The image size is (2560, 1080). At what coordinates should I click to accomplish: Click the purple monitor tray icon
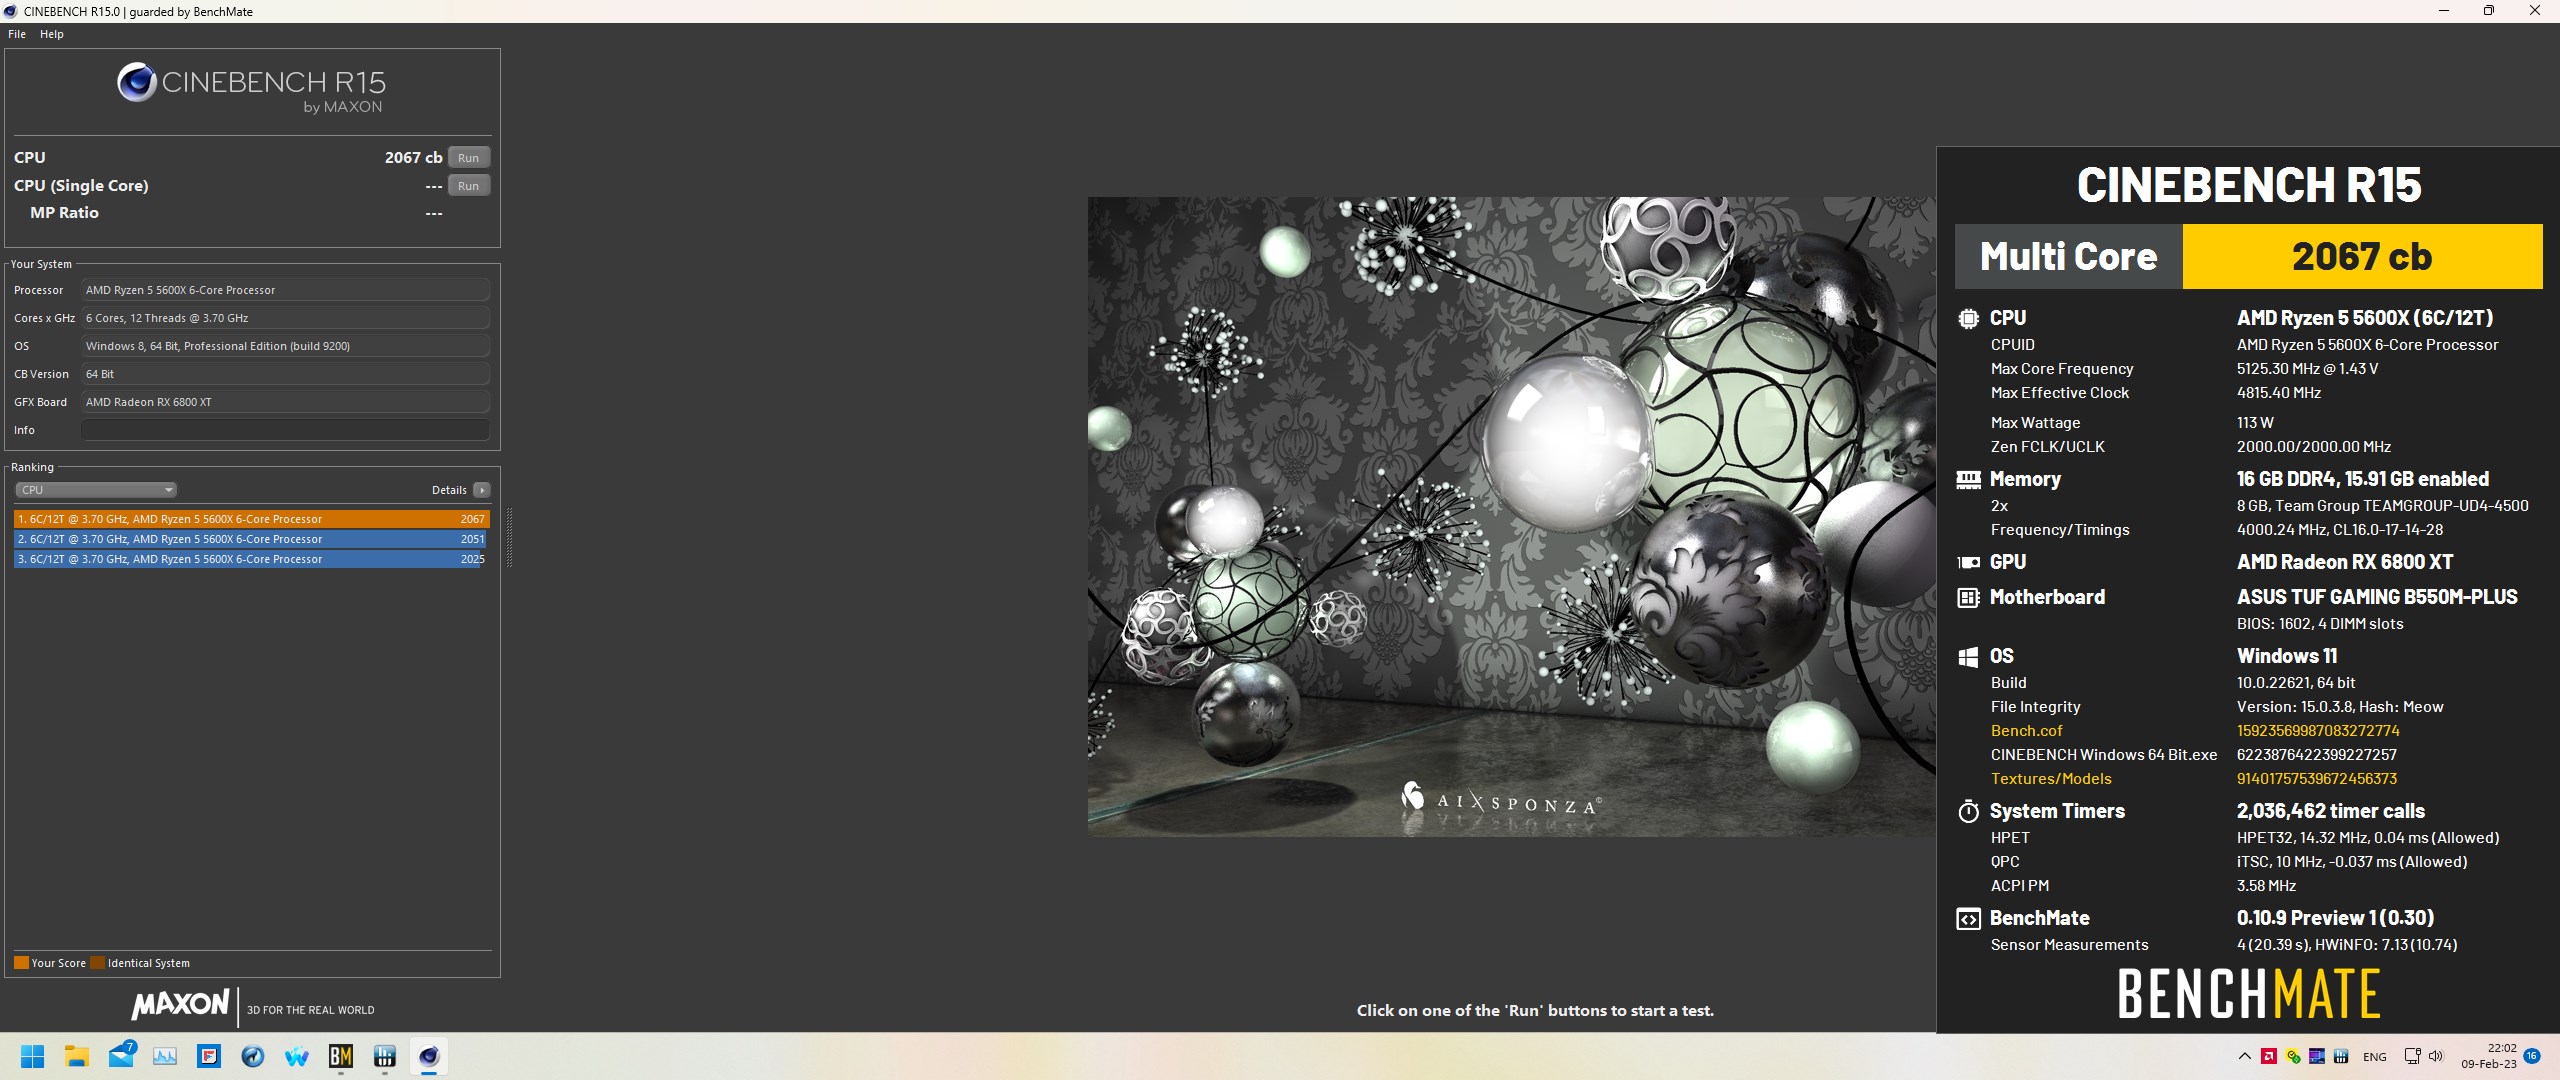click(x=2317, y=1056)
